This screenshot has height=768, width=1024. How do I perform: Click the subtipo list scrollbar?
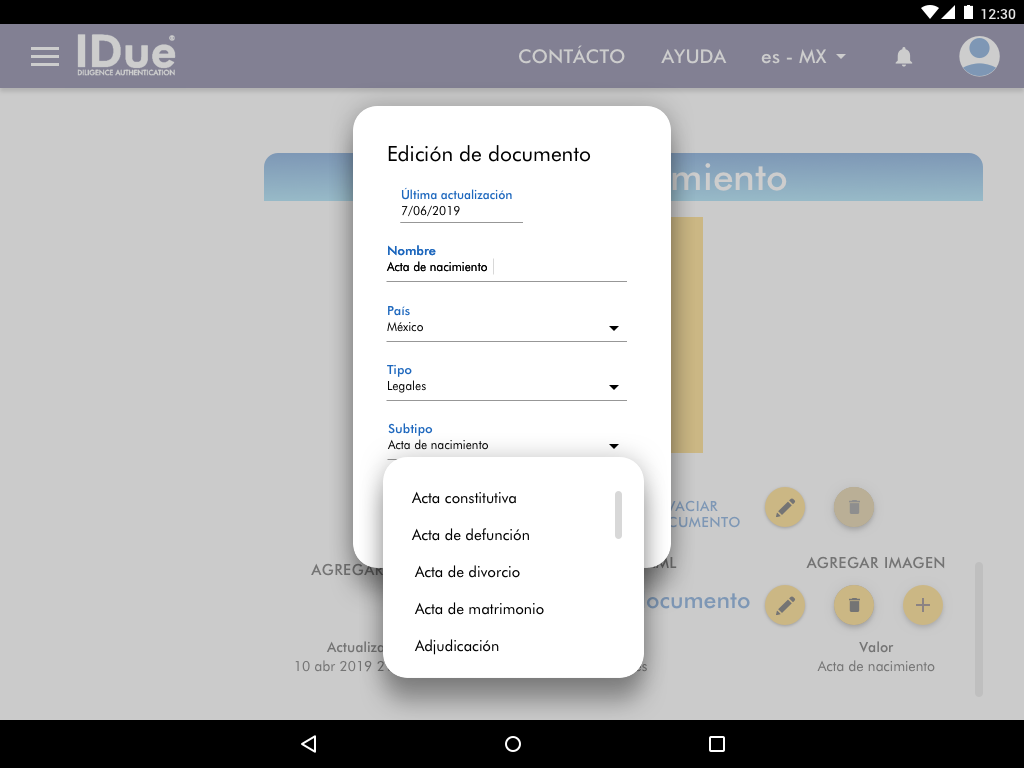(x=618, y=515)
